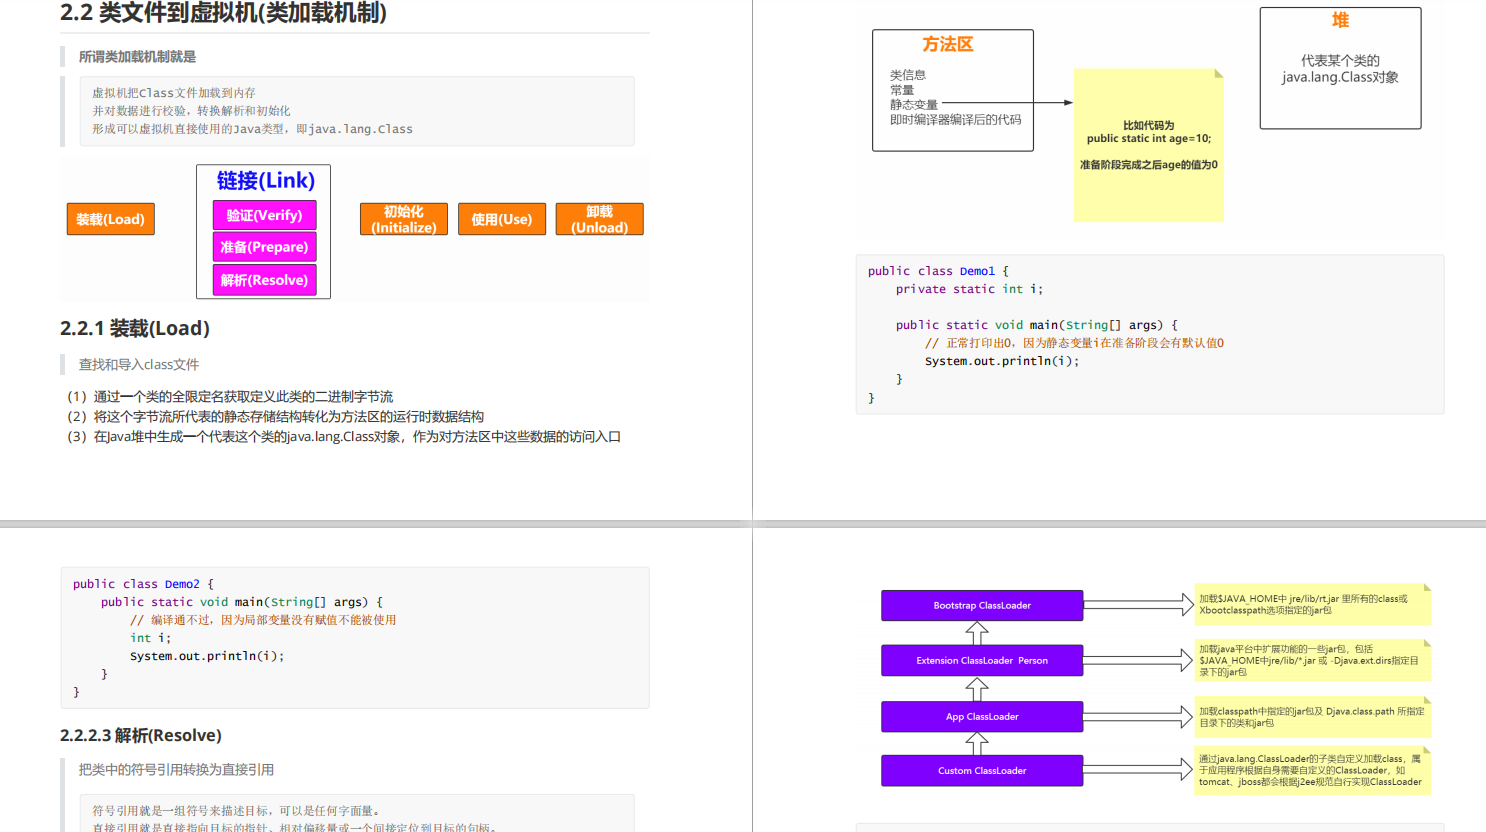The width and height of the screenshot is (1486, 832).
Task: Click the heading 2.2.2.3 解析(Resolve)
Action: click(141, 735)
